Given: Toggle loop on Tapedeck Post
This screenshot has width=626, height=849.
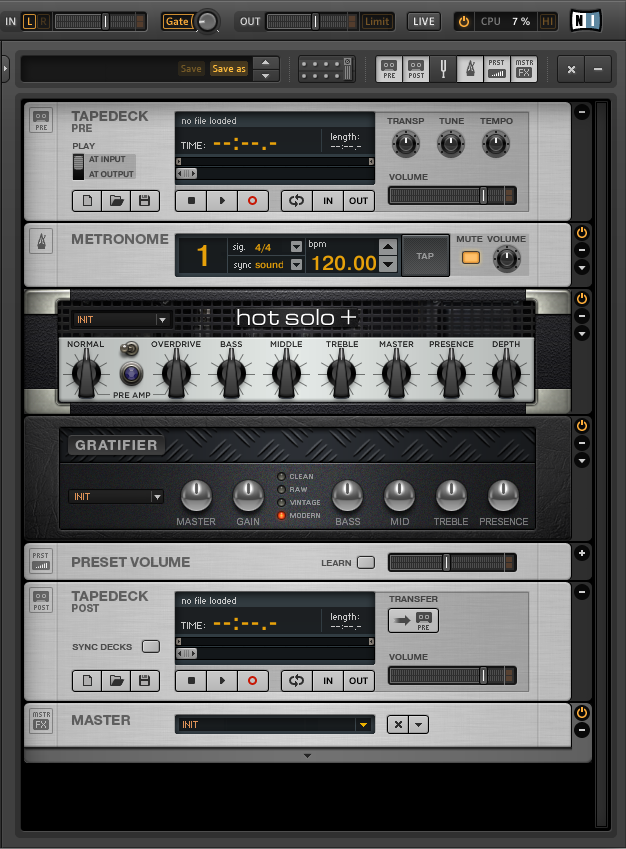Looking at the screenshot, I should [x=296, y=681].
